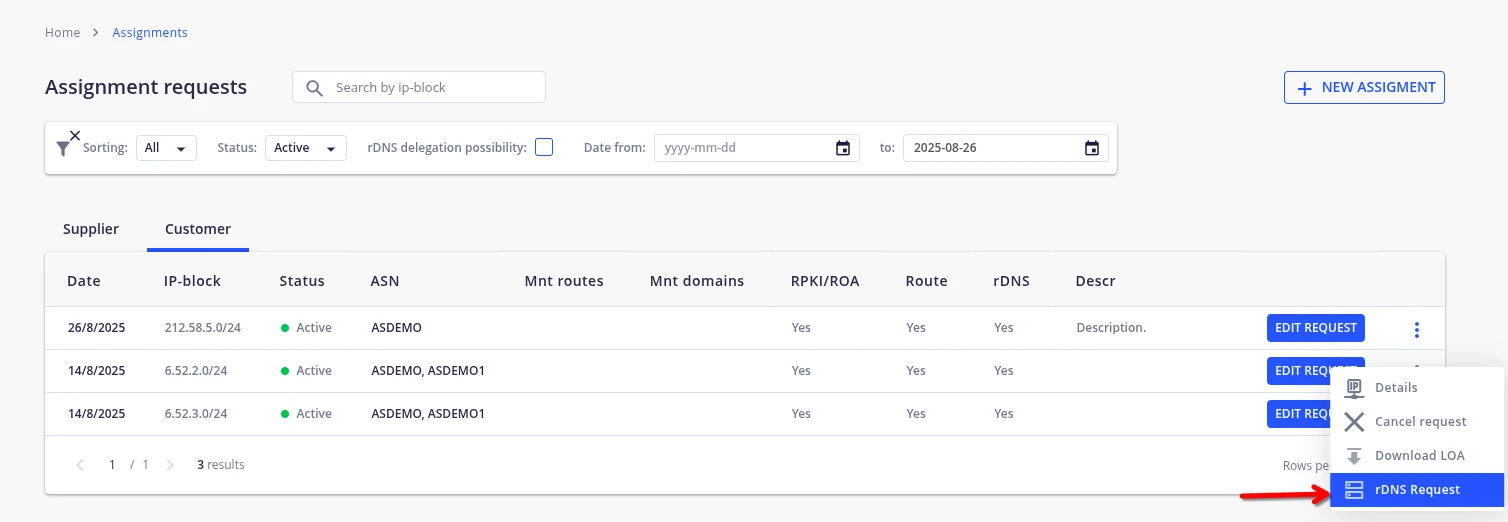Click the 'to' date field 2025-08-26
The image size is (1508, 522).
(x=1006, y=148)
